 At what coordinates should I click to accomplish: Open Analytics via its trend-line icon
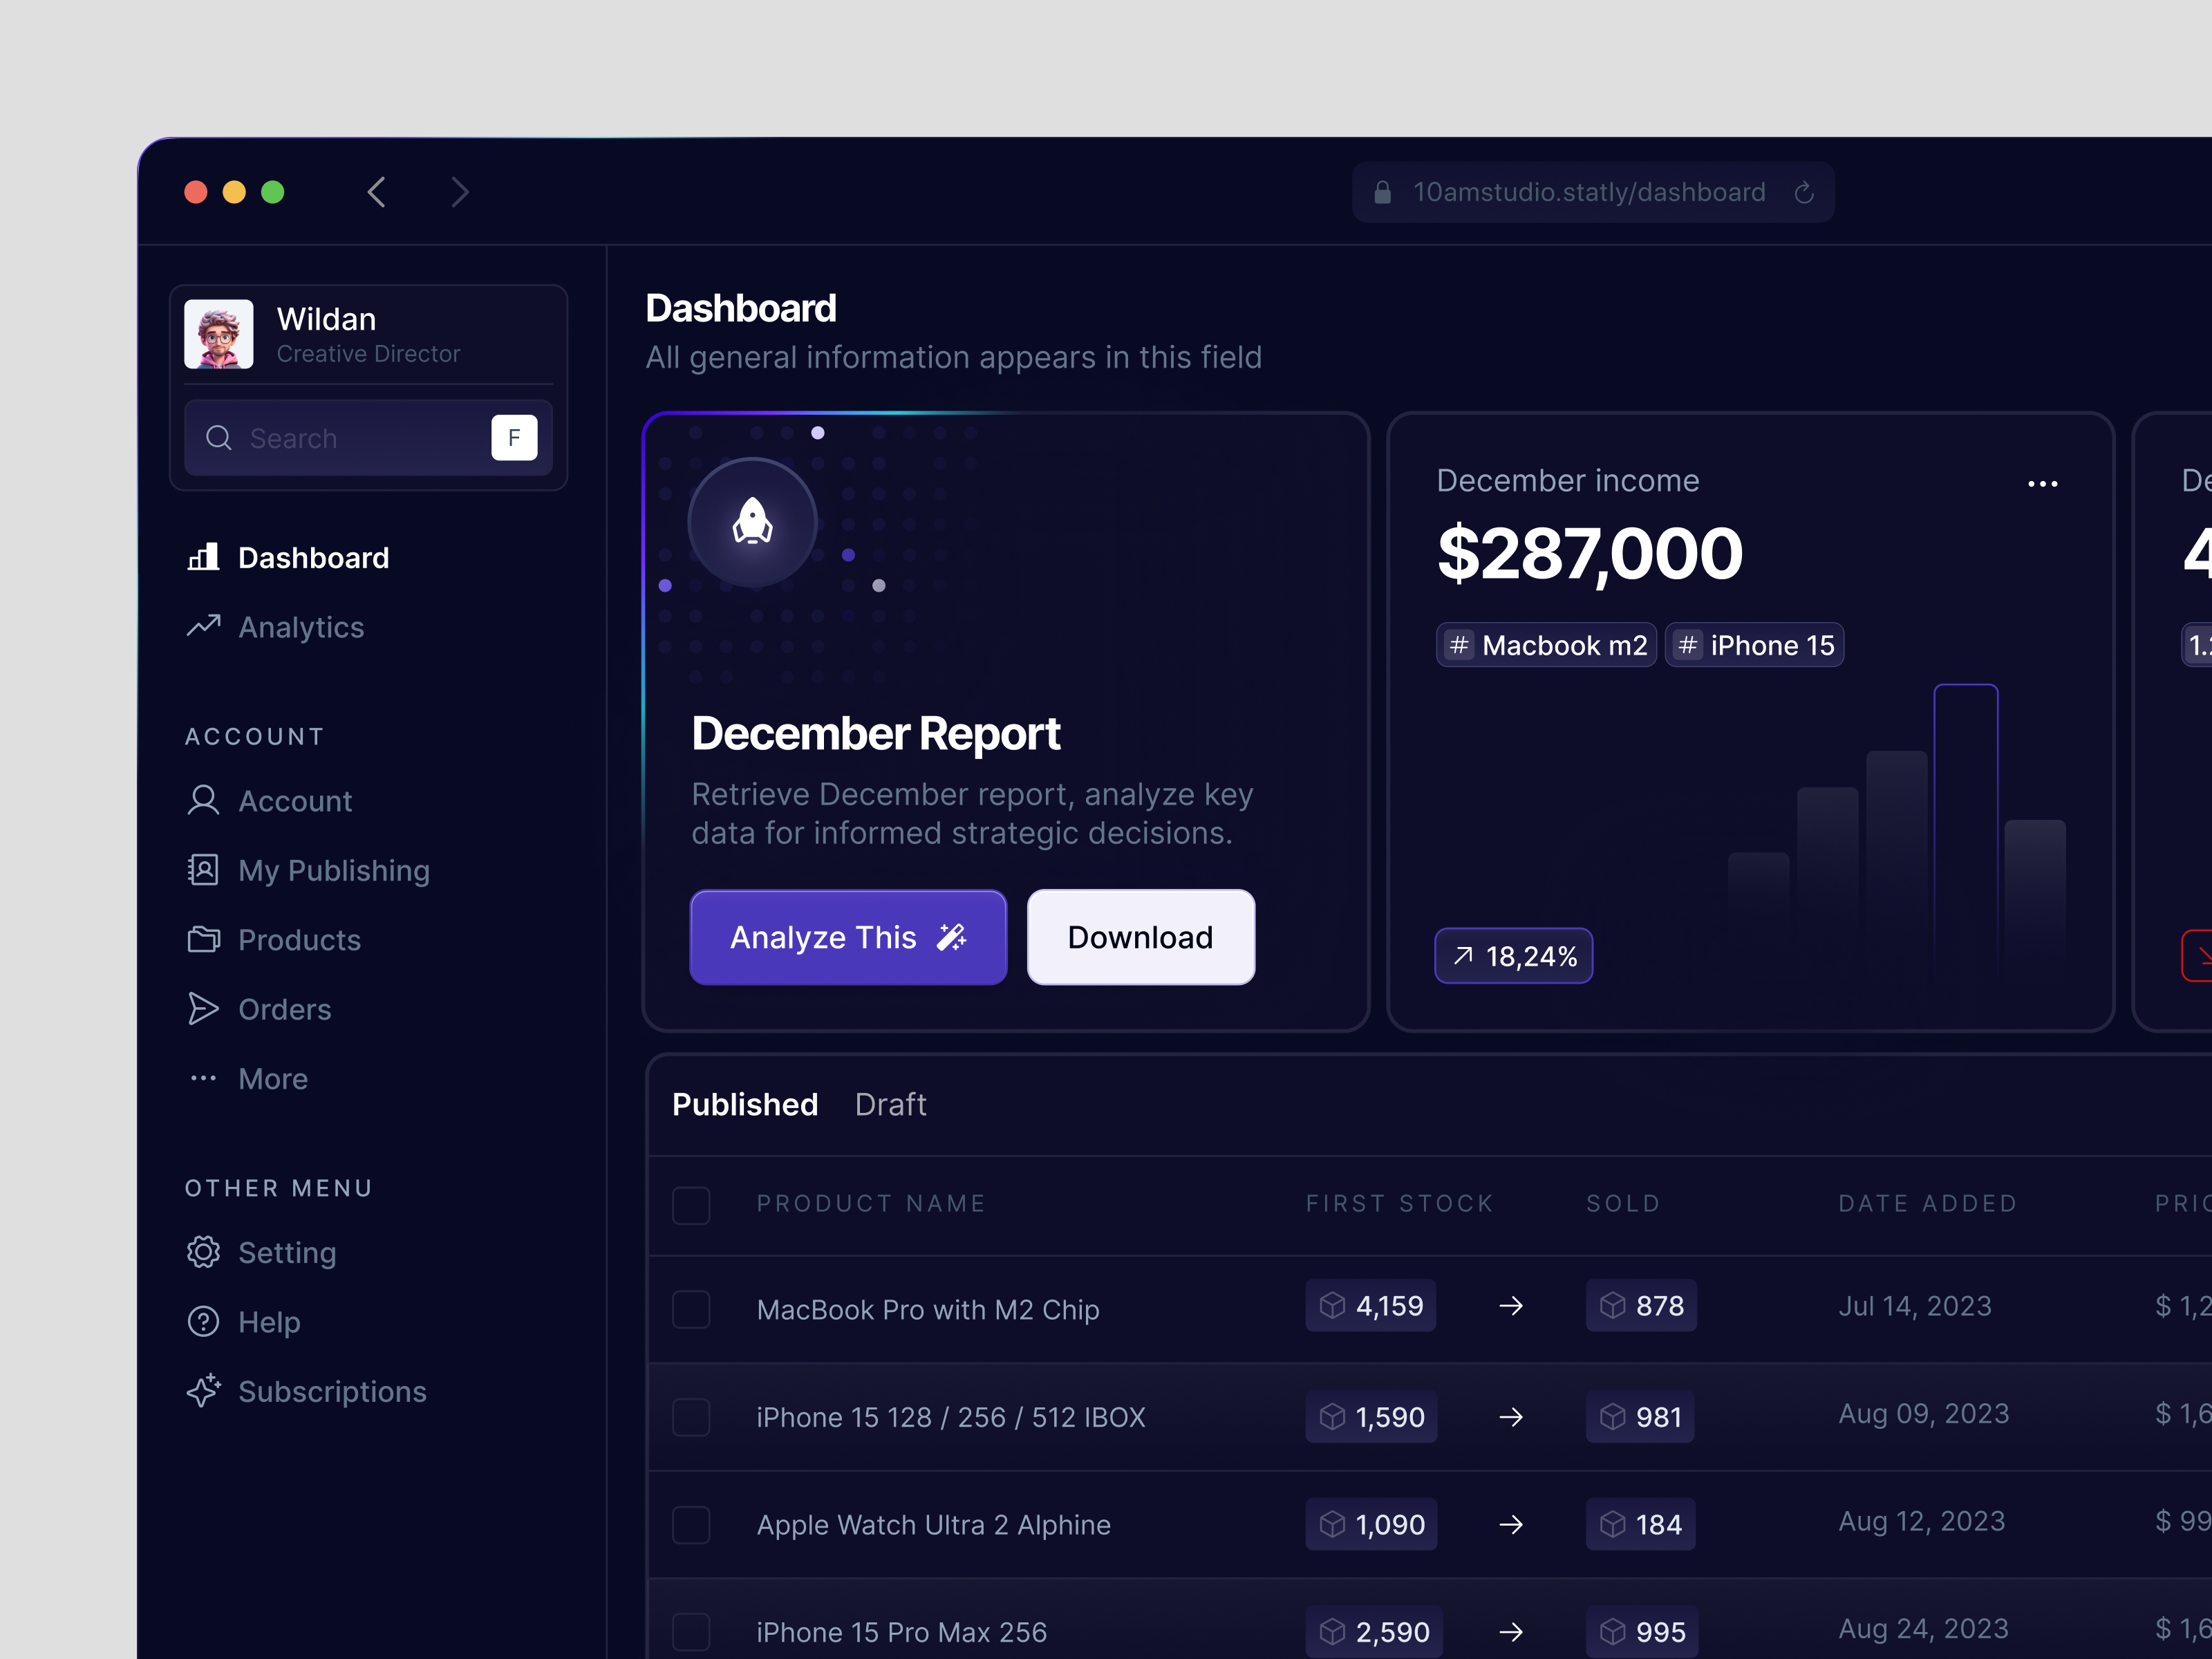point(204,626)
